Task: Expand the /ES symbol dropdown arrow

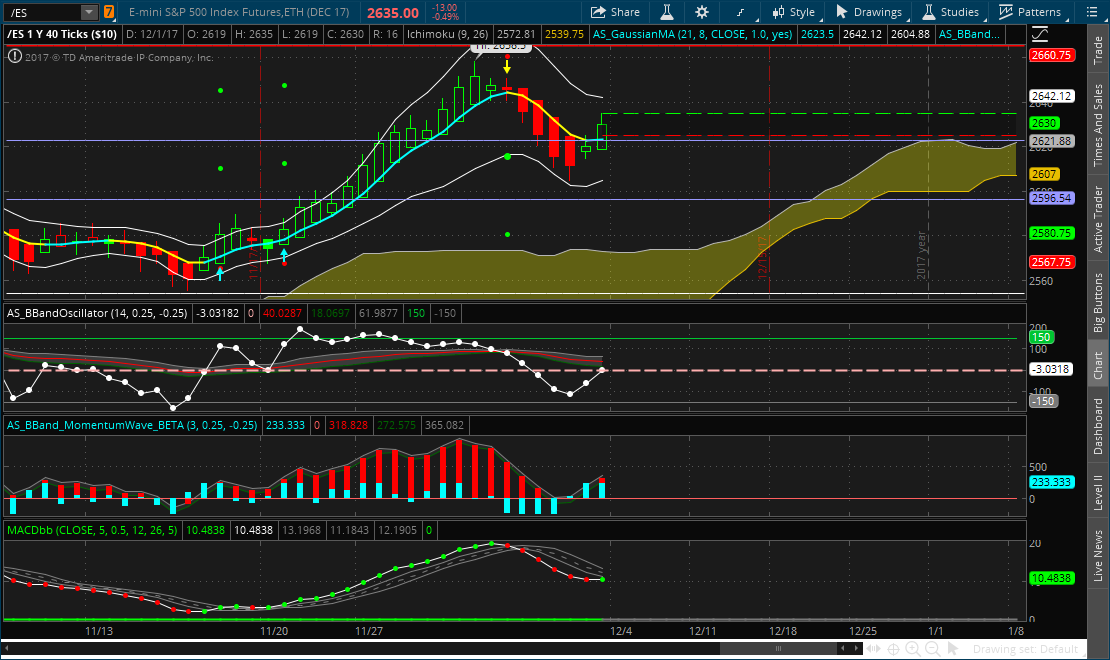Action: coord(88,12)
